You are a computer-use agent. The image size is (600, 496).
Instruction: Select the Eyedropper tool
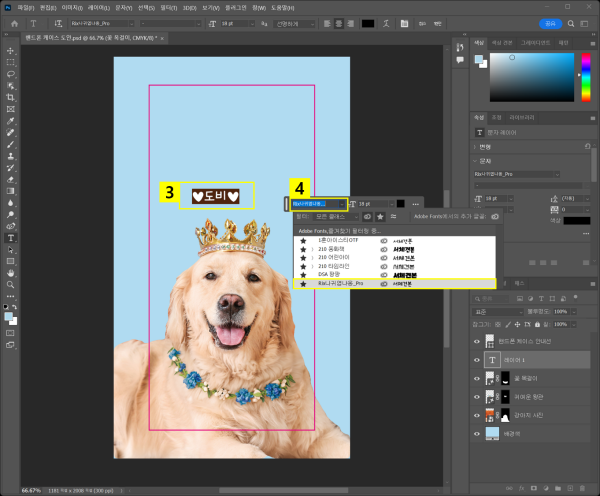click(10, 121)
